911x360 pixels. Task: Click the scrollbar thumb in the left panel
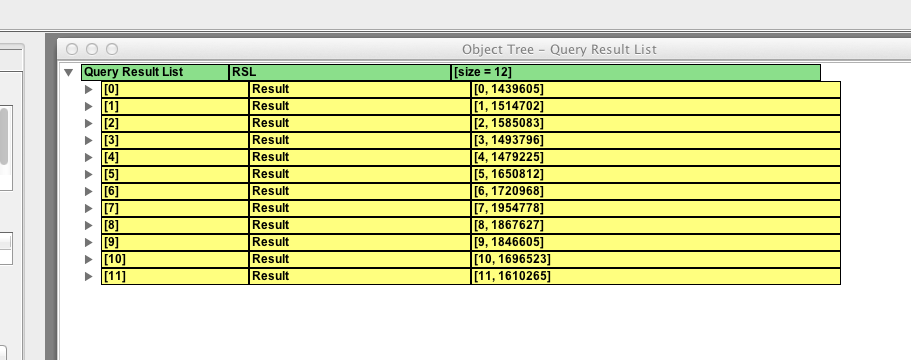pyautogui.click(x=3, y=136)
